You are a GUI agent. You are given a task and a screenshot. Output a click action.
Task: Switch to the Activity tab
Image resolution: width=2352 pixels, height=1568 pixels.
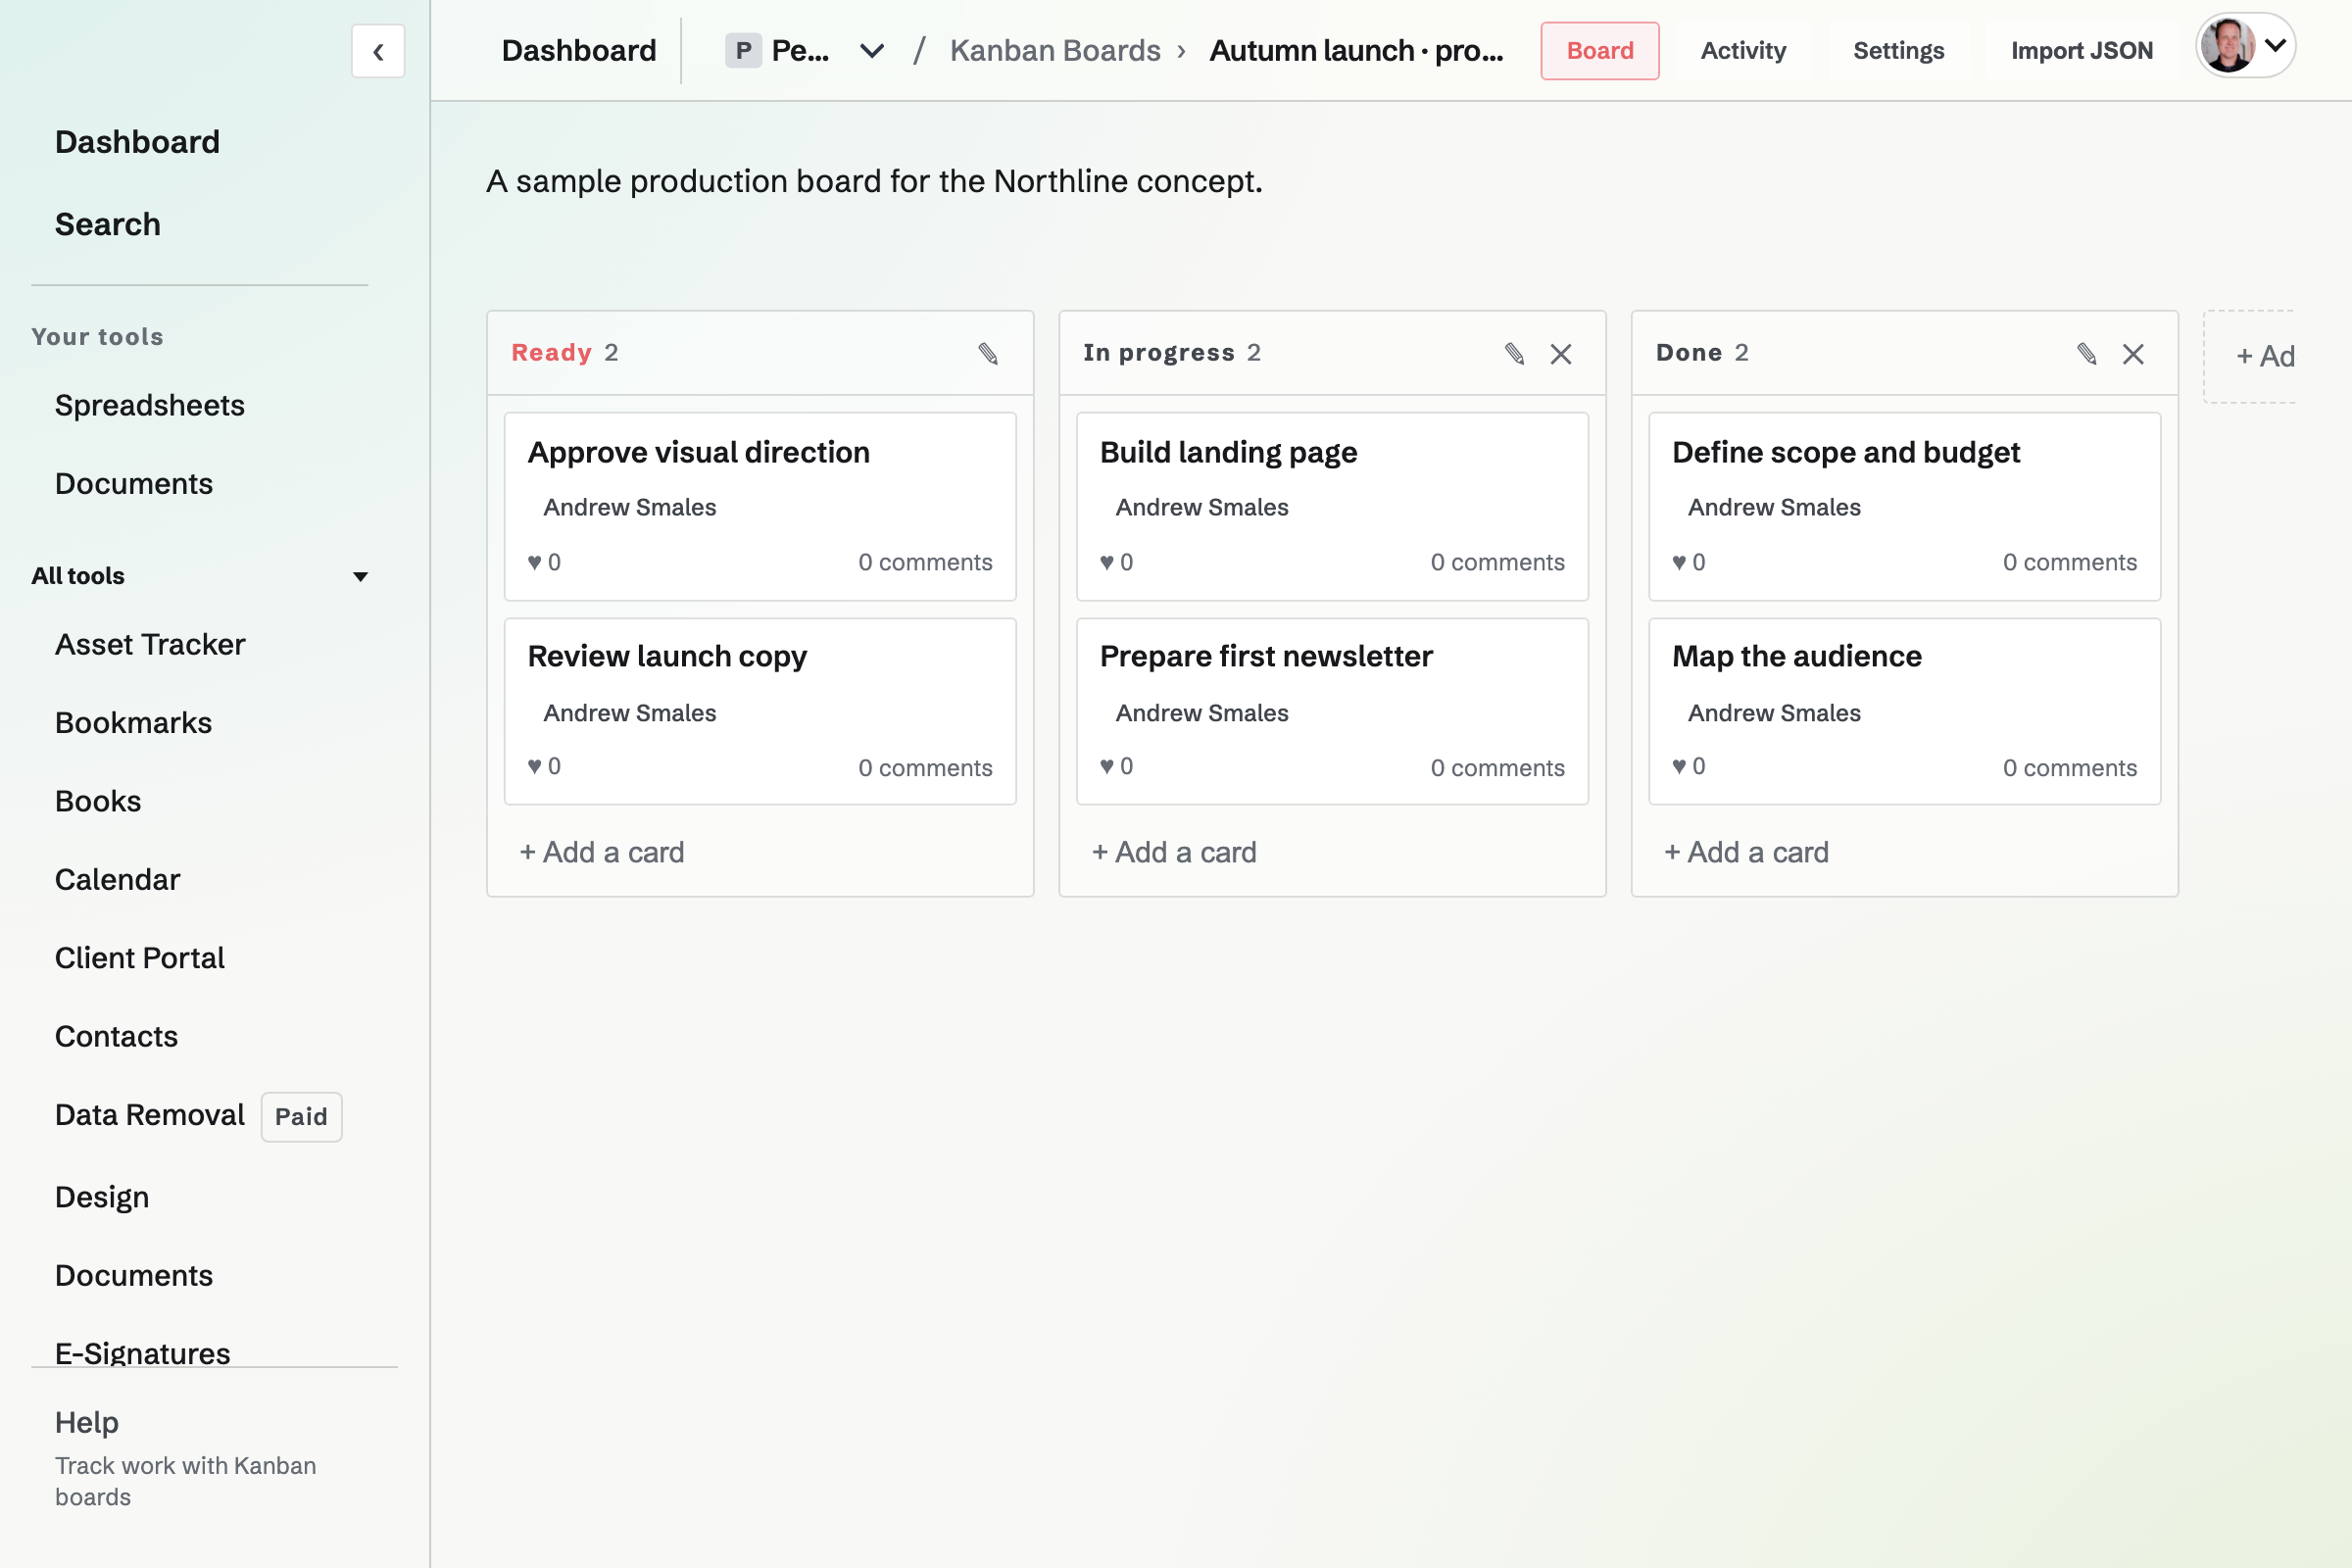pos(1743,51)
